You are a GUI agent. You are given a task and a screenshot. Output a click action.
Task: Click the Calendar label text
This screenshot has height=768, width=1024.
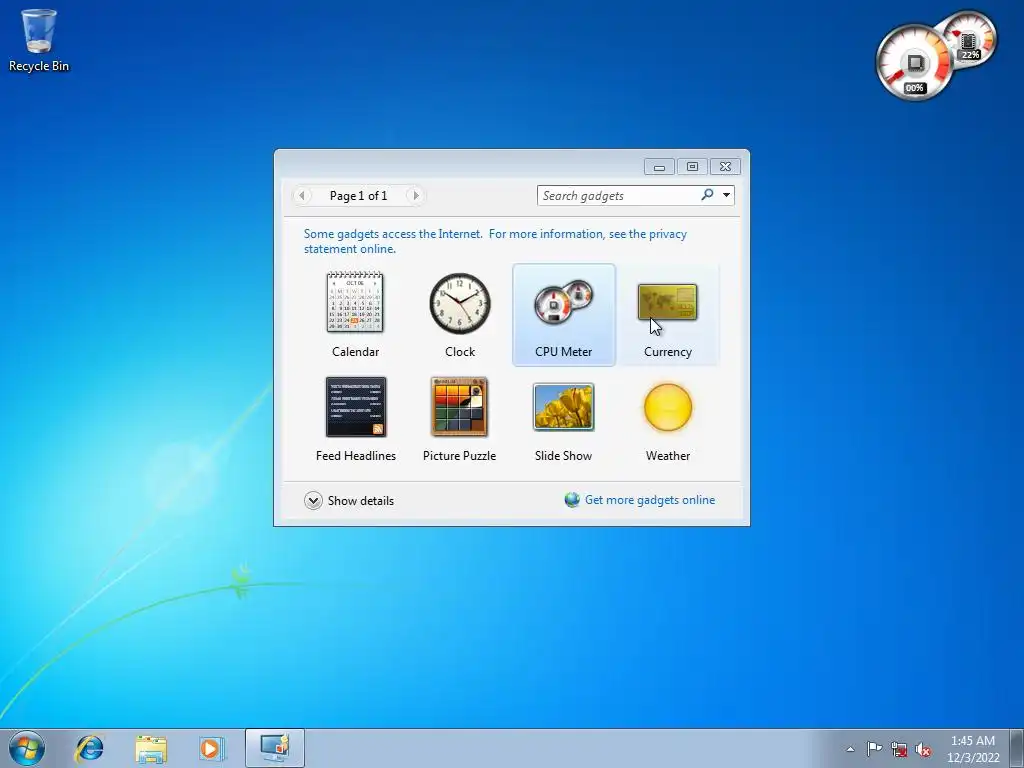[355, 351]
